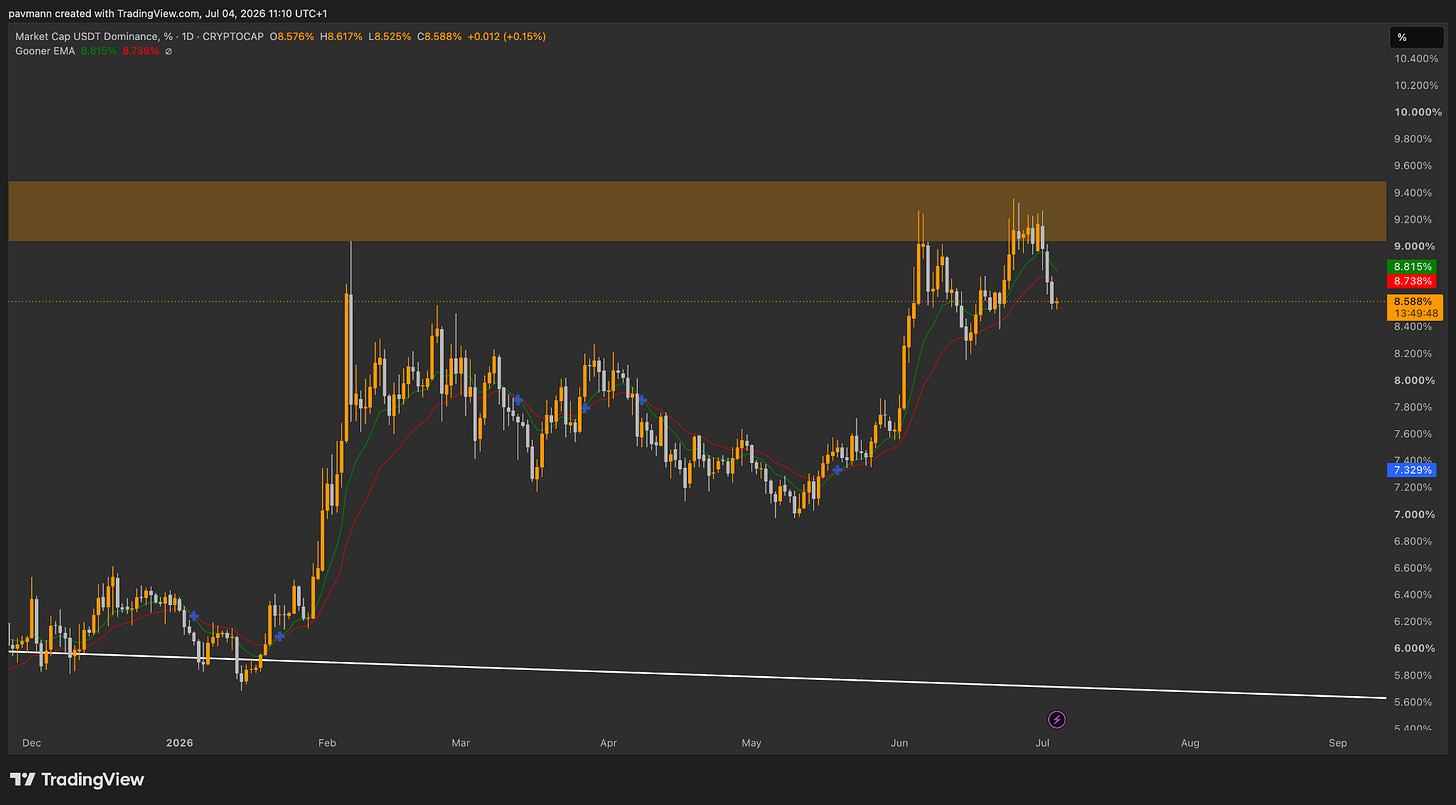Select the low value 'L8.525%'

tap(392, 36)
